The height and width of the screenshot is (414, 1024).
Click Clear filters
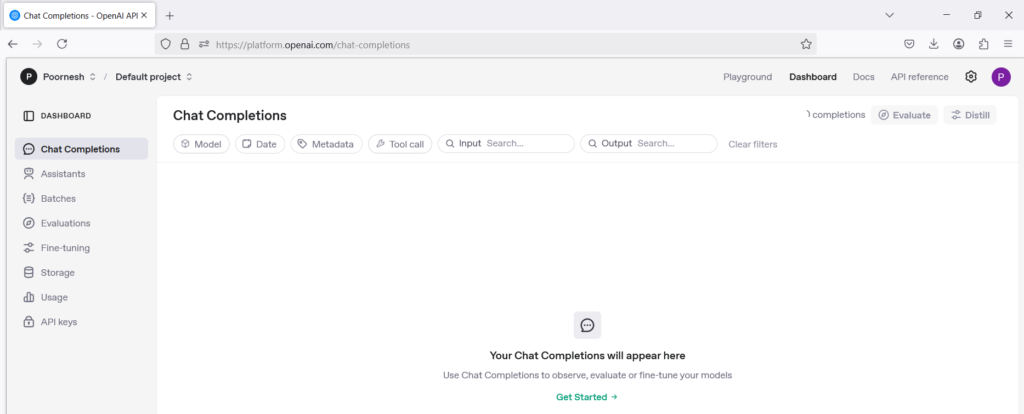pos(752,144)
